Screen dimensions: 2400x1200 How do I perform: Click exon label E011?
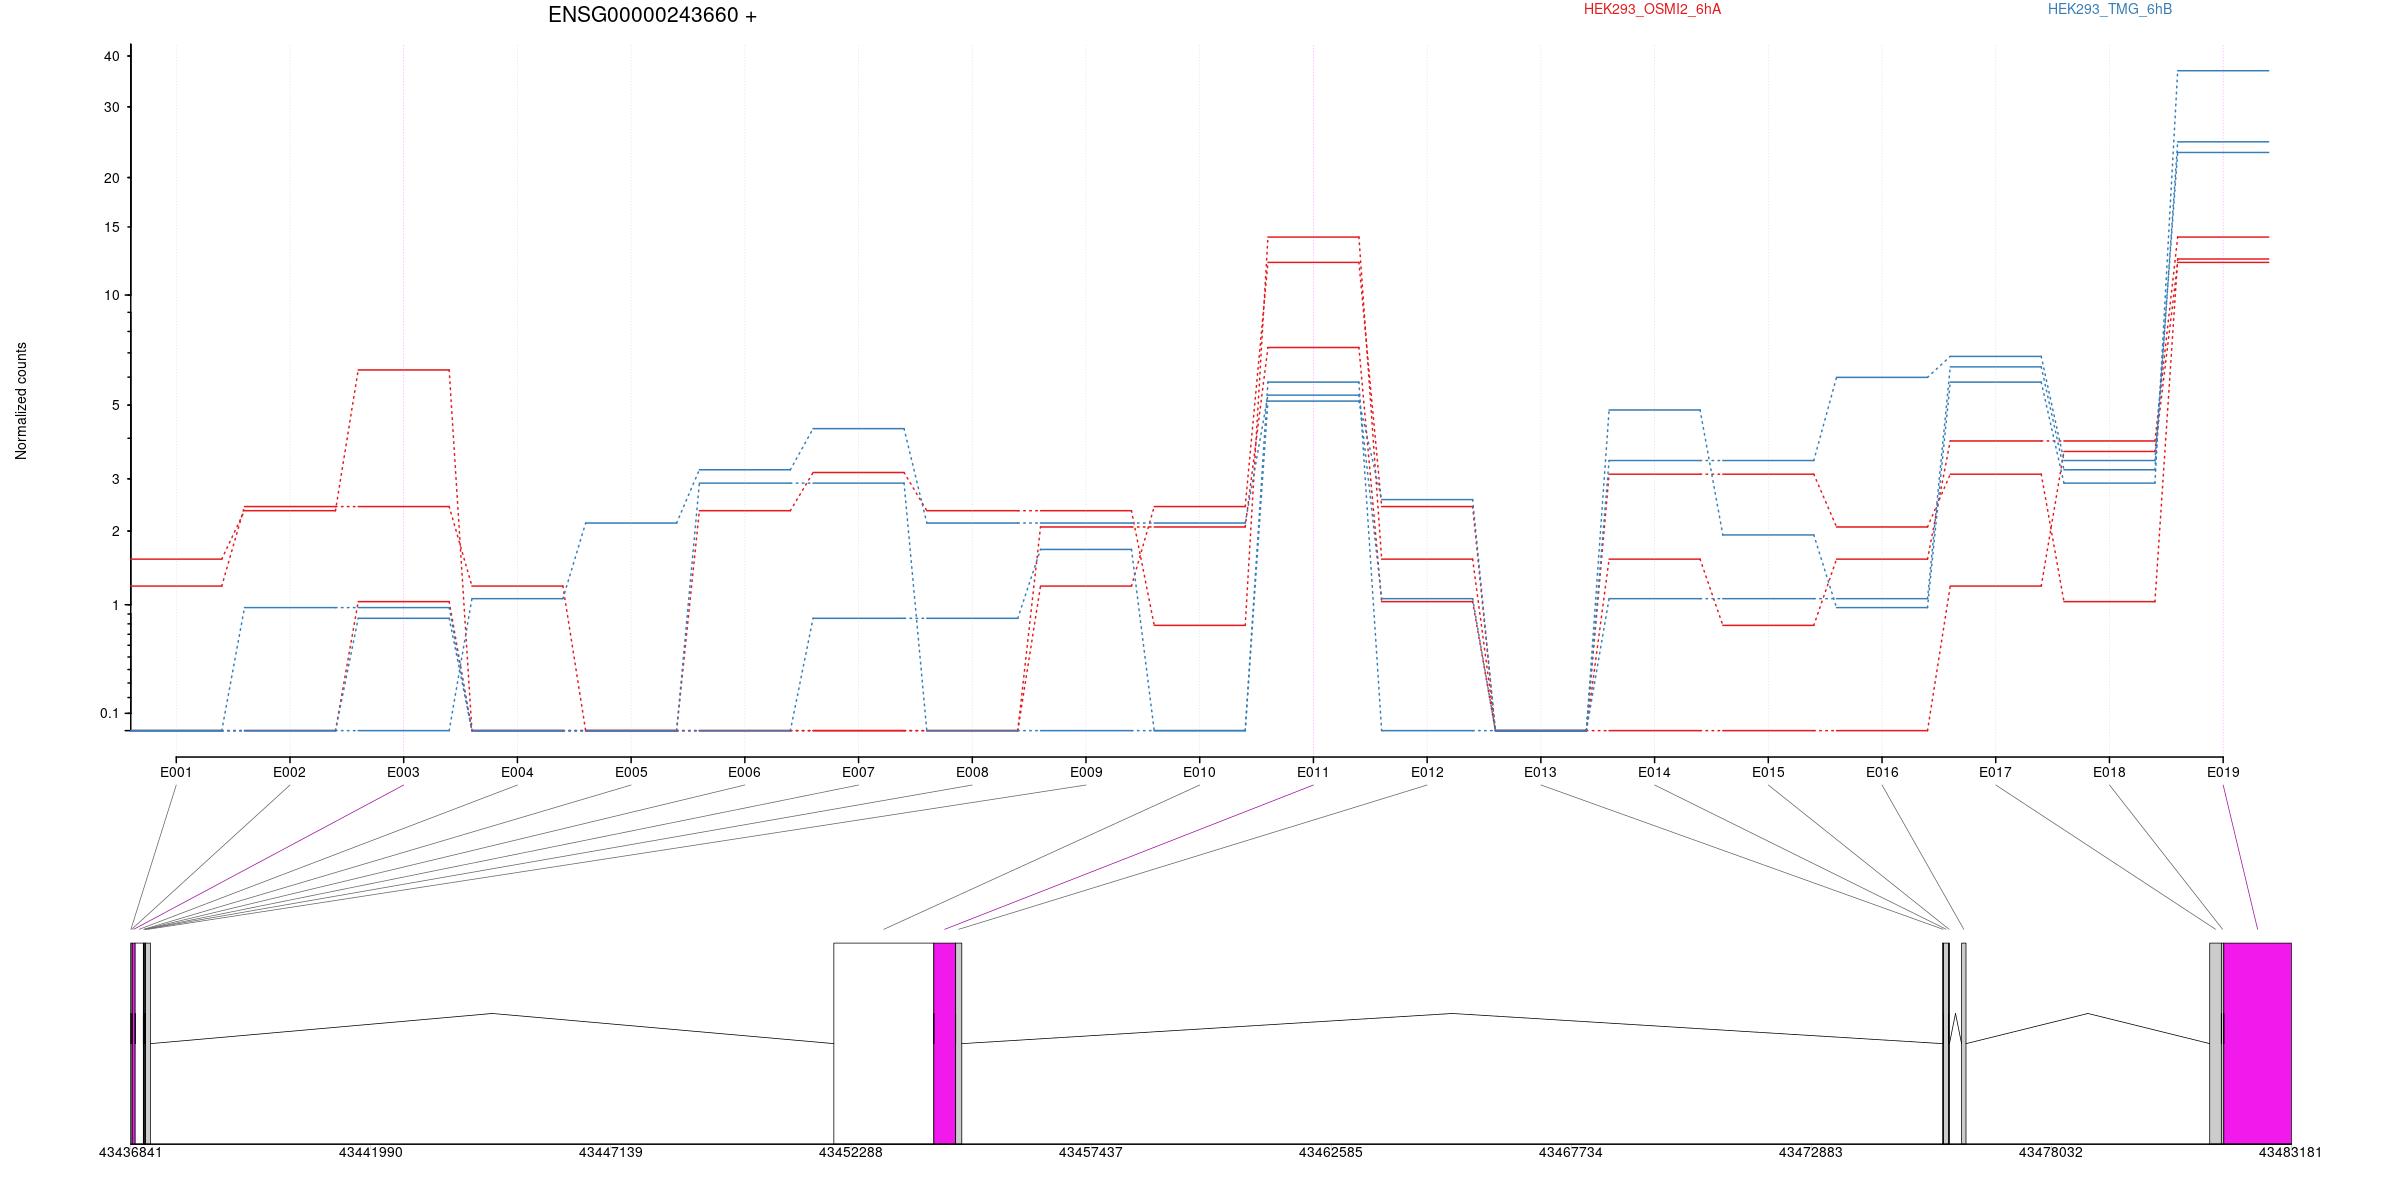tap(1313, 772)
